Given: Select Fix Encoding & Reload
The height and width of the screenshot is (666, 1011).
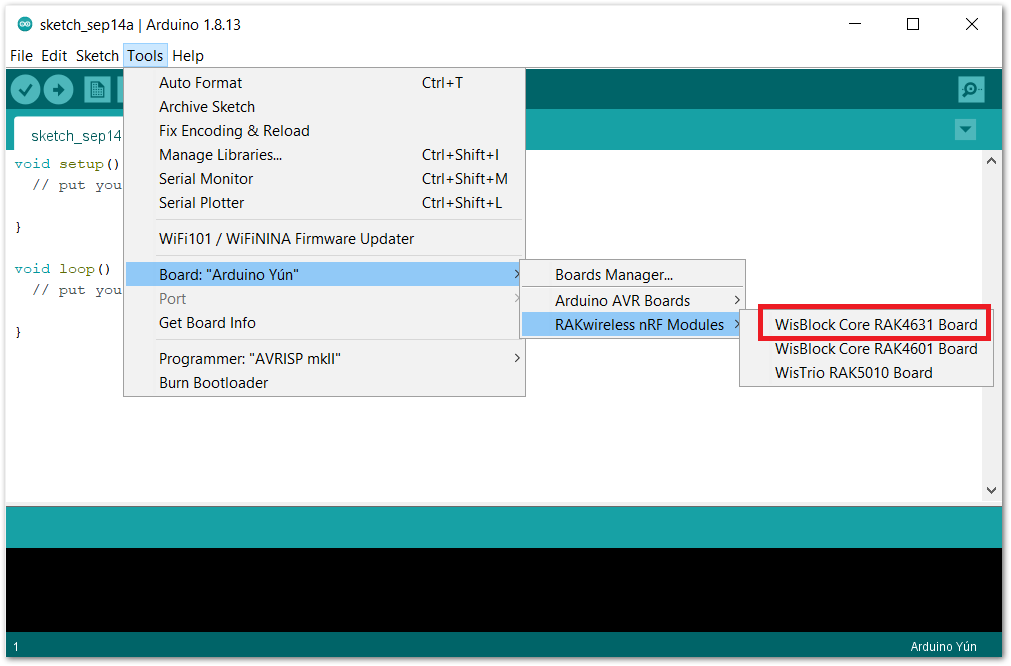Looking at the screenshot, I should 324,131.
